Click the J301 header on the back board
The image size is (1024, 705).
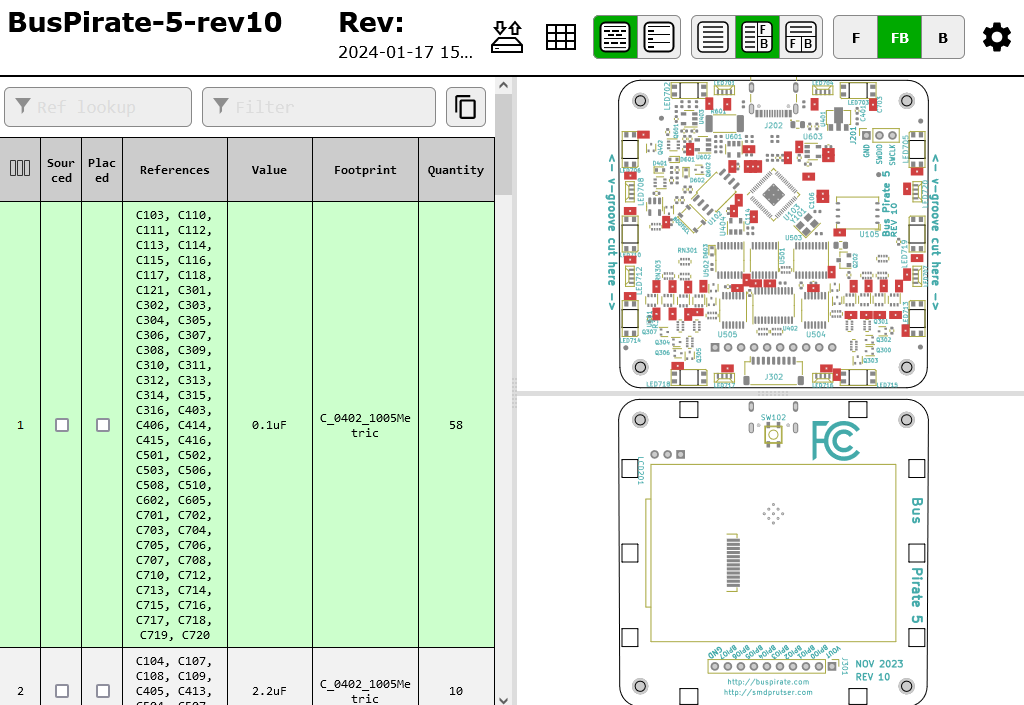tap(773, 666)
